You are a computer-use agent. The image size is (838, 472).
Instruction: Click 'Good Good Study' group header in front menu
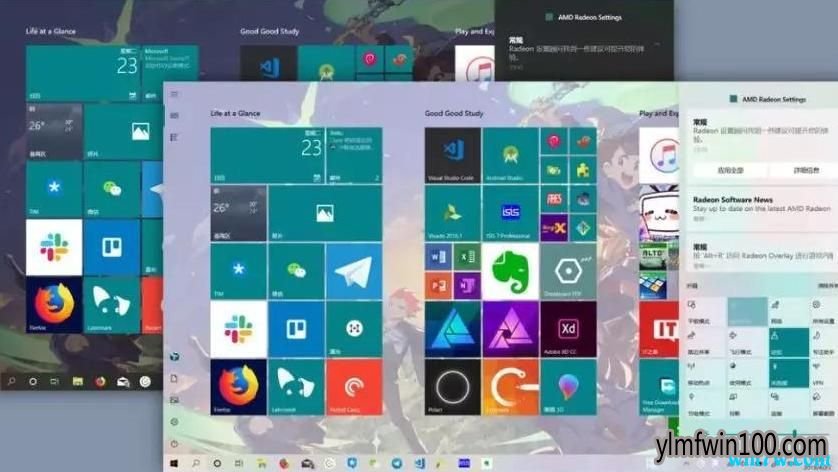click(x=454, y=113)
